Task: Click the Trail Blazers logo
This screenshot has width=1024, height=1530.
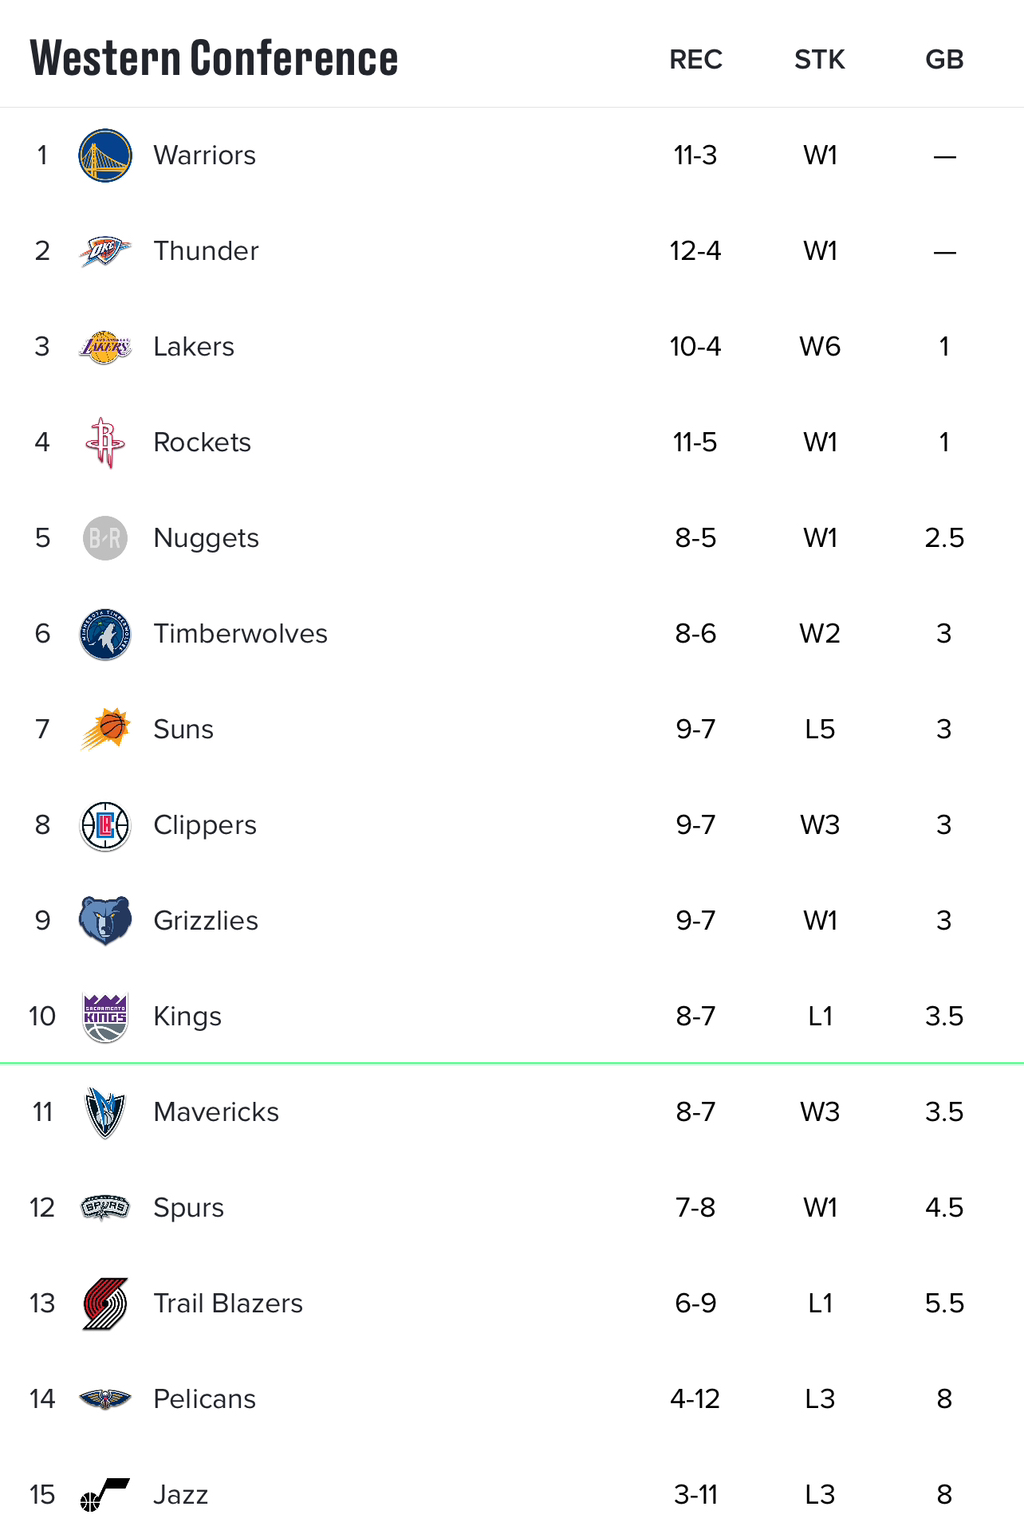Action: coord(105,1303)
